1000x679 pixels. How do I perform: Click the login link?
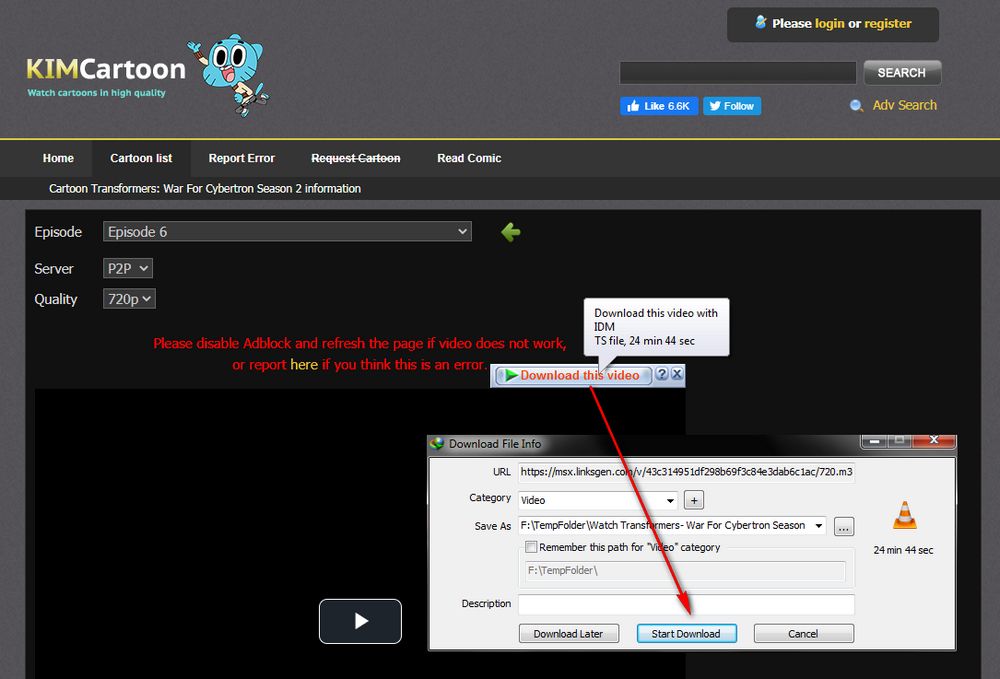click(830, 24)
